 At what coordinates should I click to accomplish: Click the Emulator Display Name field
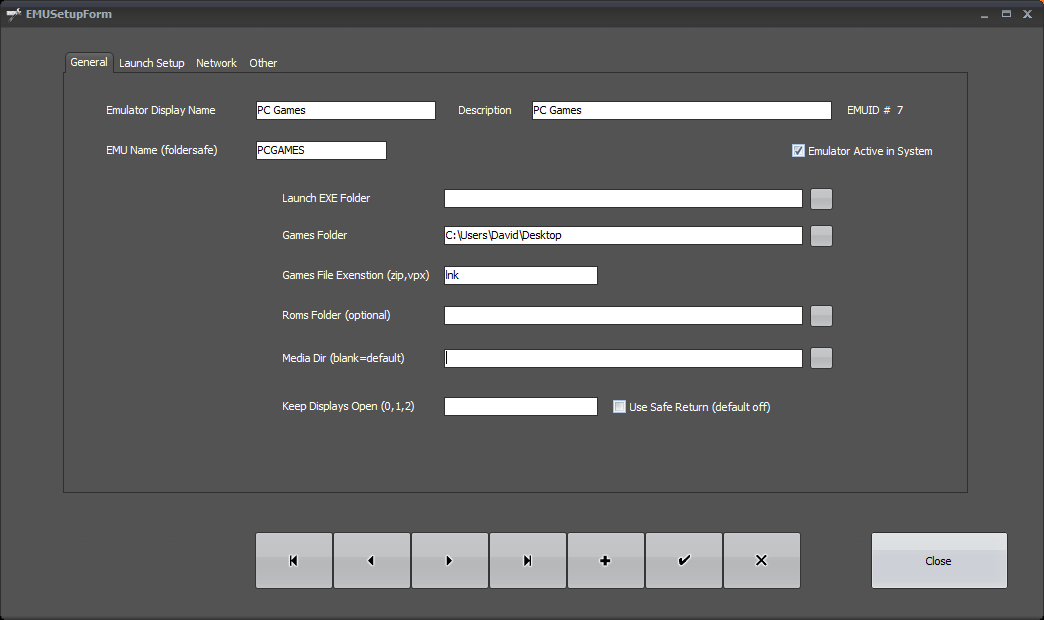(345, 110)
